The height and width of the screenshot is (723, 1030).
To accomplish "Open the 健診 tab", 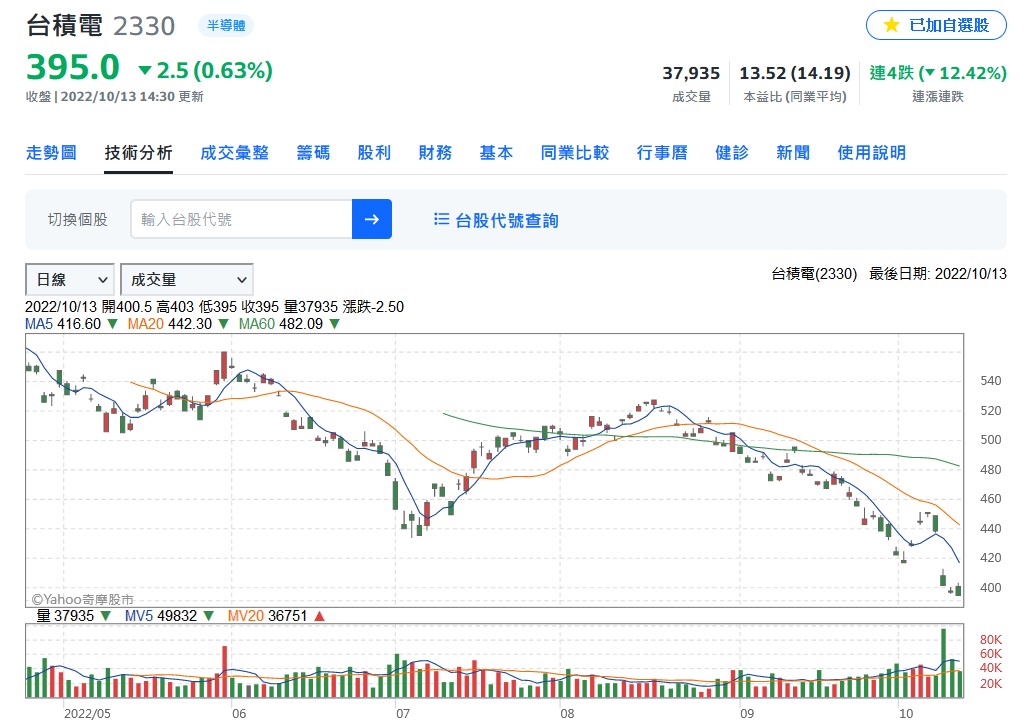I will [732, 153].
